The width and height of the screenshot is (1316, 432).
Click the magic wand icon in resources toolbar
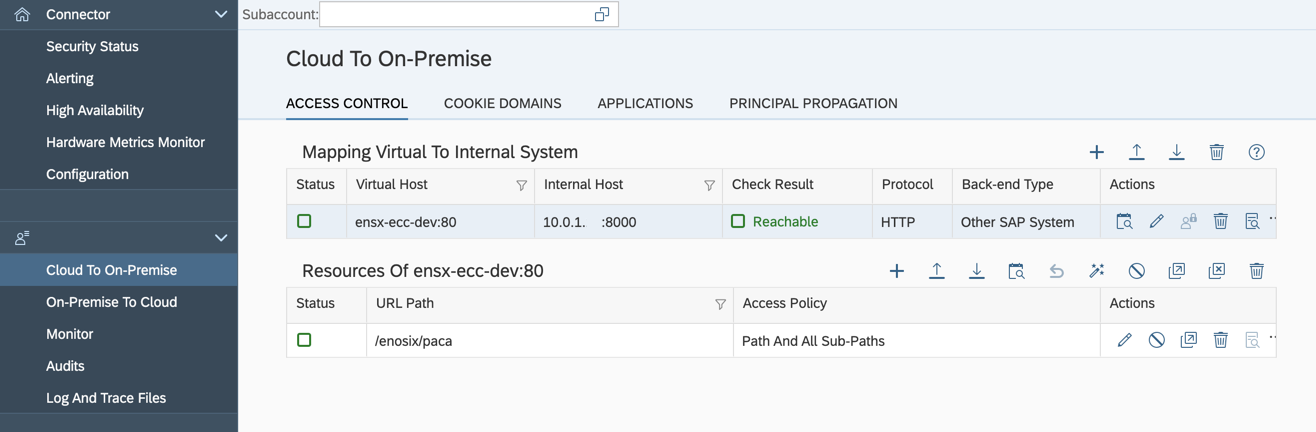(x=1097, y=271)
